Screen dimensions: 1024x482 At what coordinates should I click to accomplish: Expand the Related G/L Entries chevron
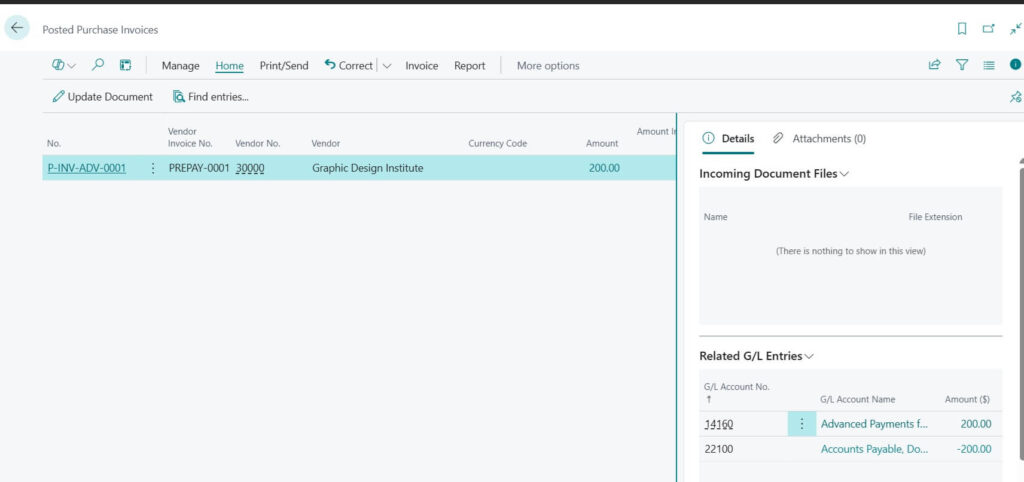[810, 356]
